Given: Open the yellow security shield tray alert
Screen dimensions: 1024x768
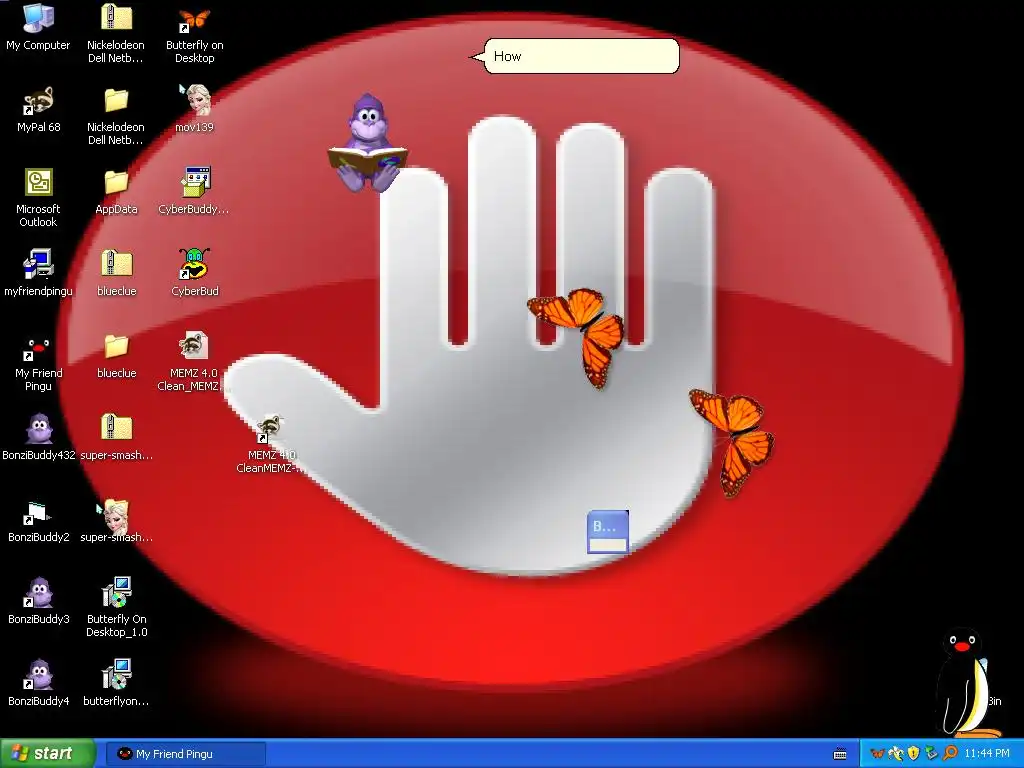Looking at the screenshot, I should click(914, 754).
